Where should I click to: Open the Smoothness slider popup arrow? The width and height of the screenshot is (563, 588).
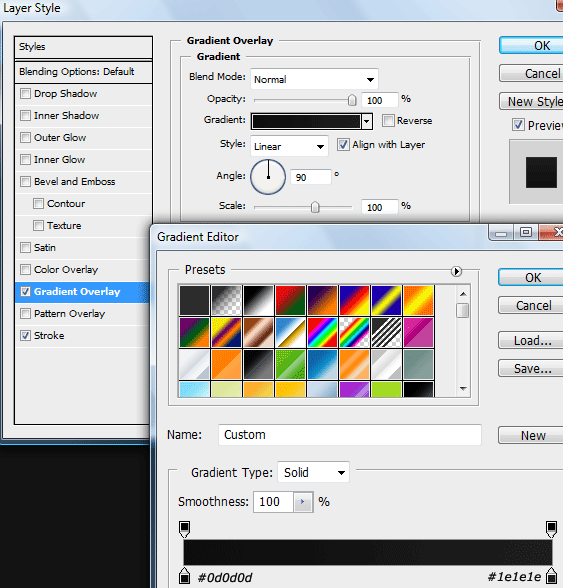(x=303, y=502)
